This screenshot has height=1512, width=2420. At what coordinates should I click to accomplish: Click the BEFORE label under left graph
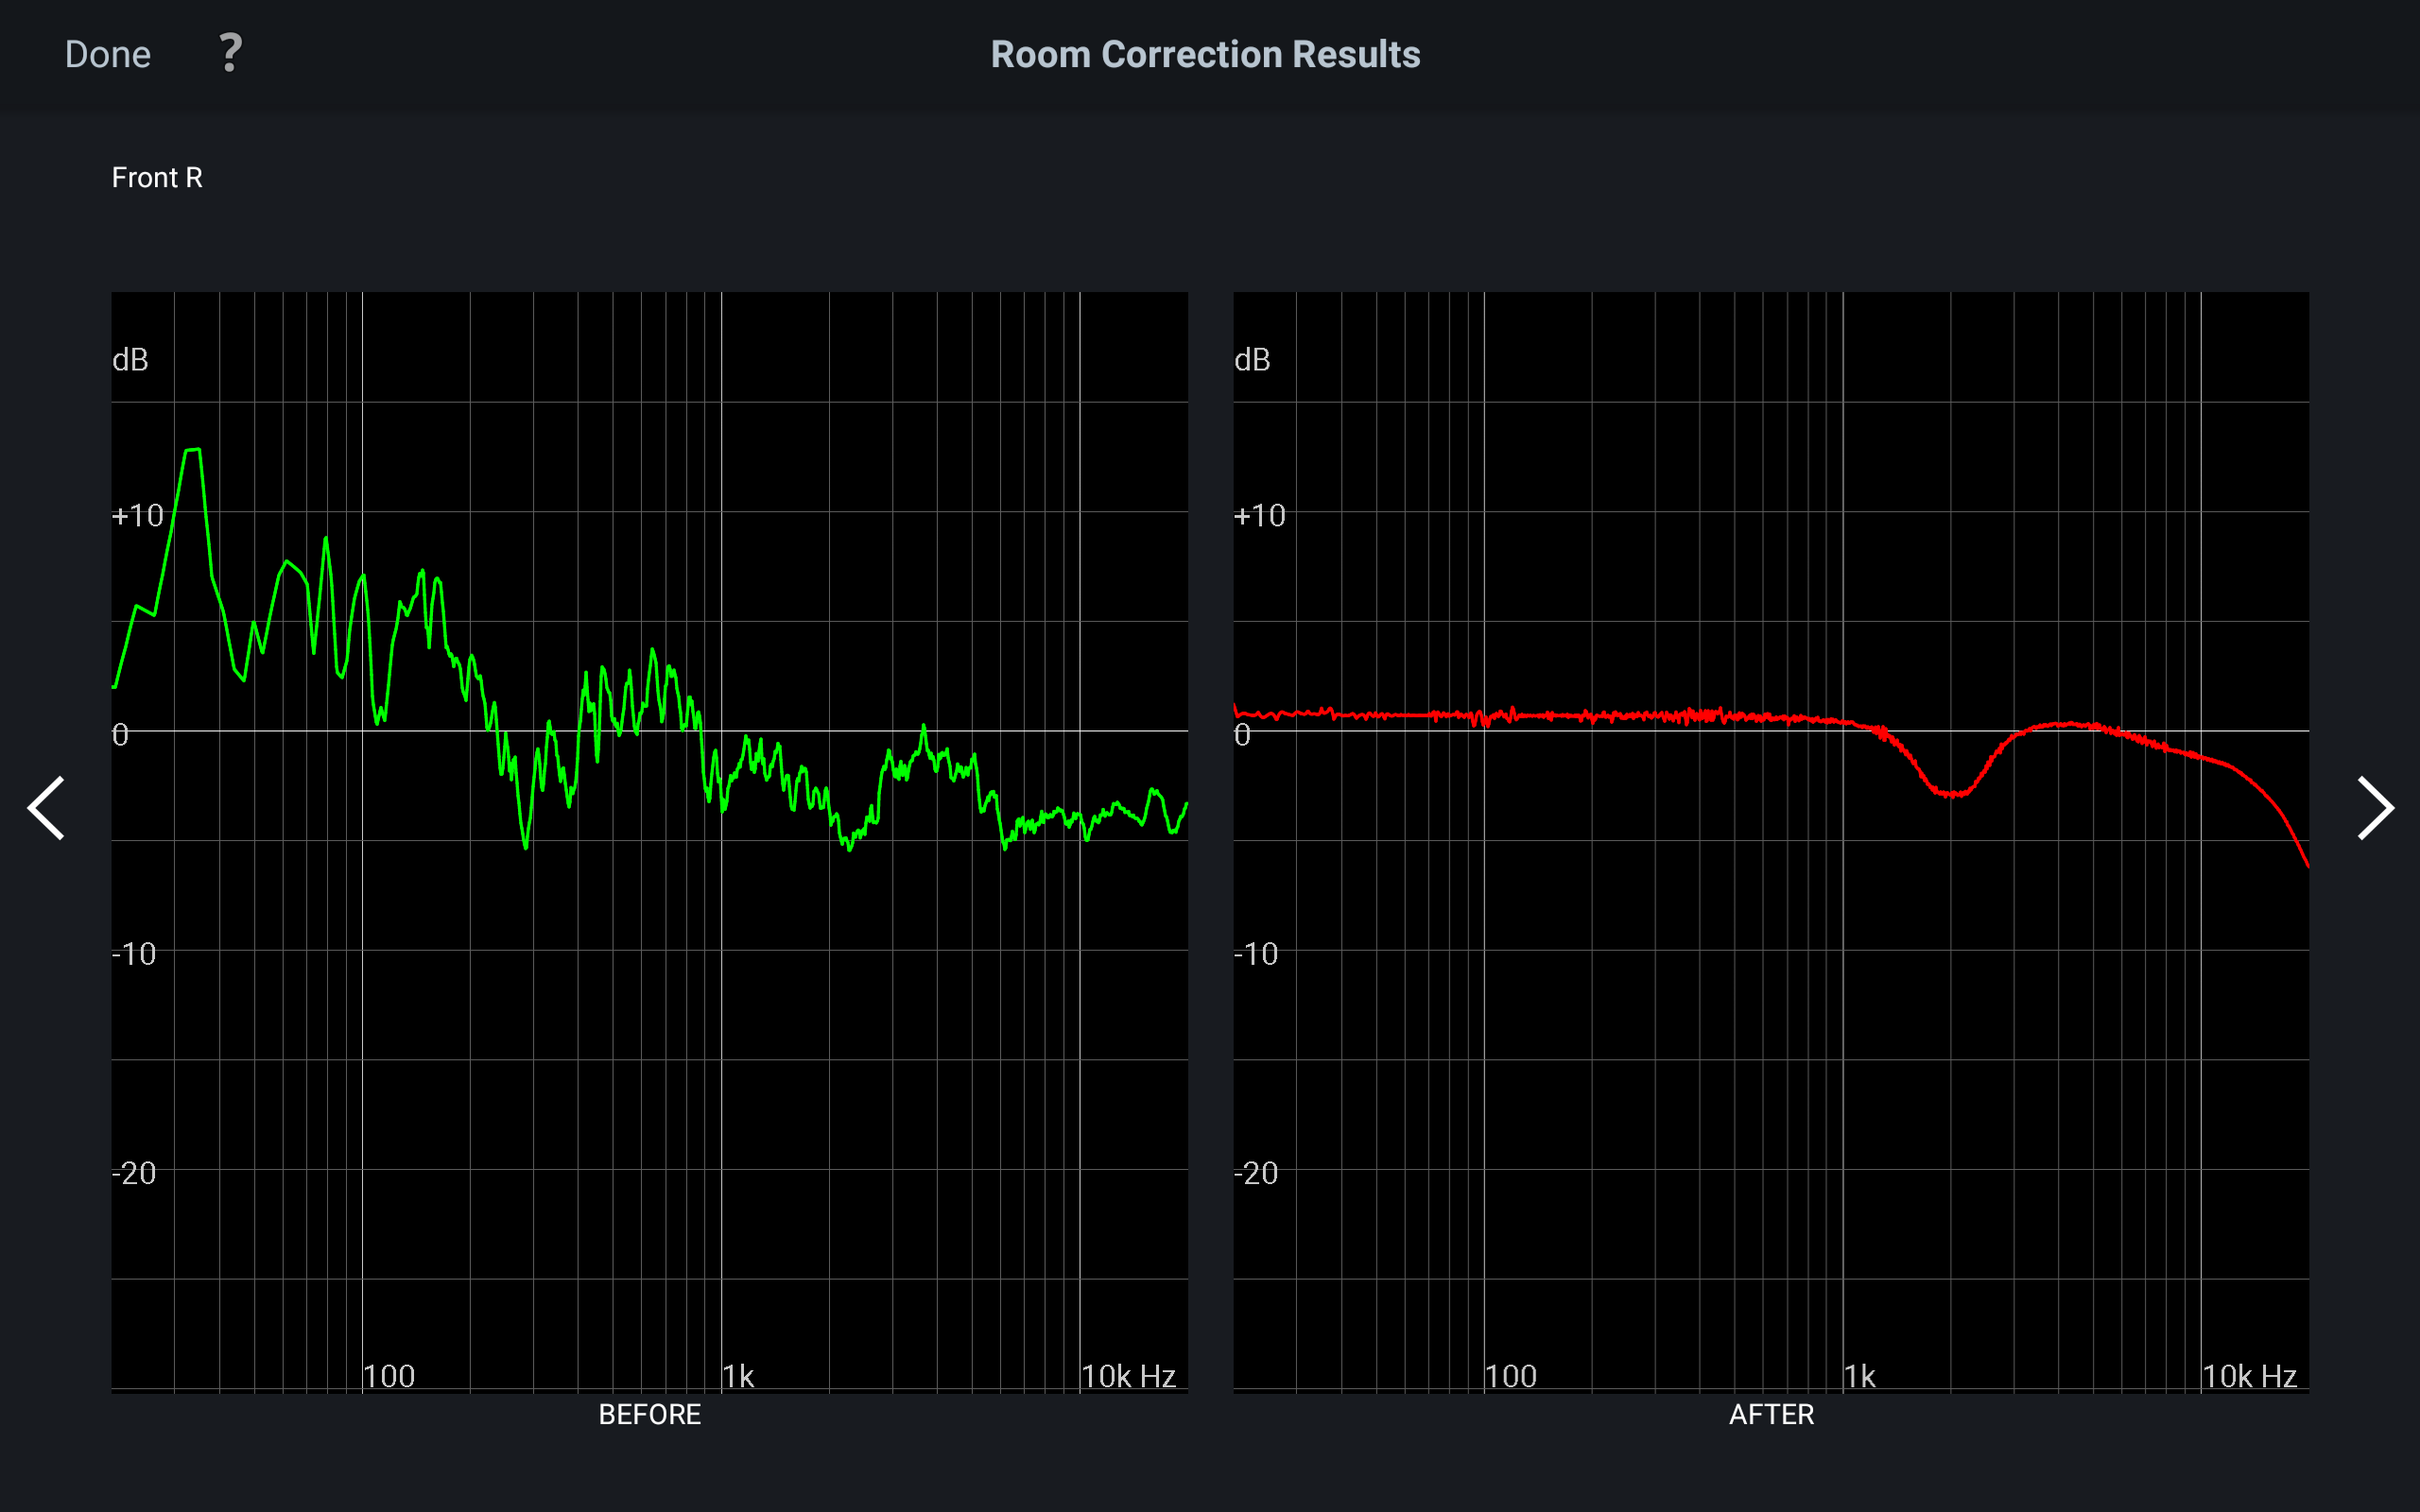[x=649, y=1414]
